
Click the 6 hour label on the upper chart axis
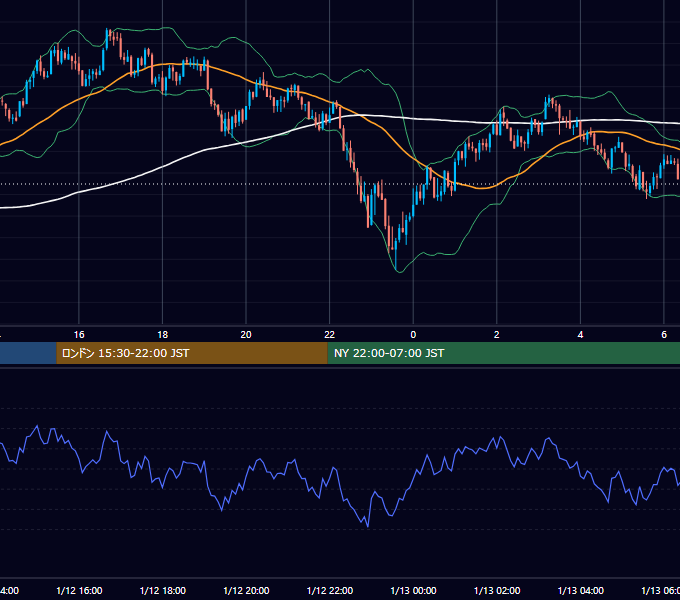click(664, 335)
